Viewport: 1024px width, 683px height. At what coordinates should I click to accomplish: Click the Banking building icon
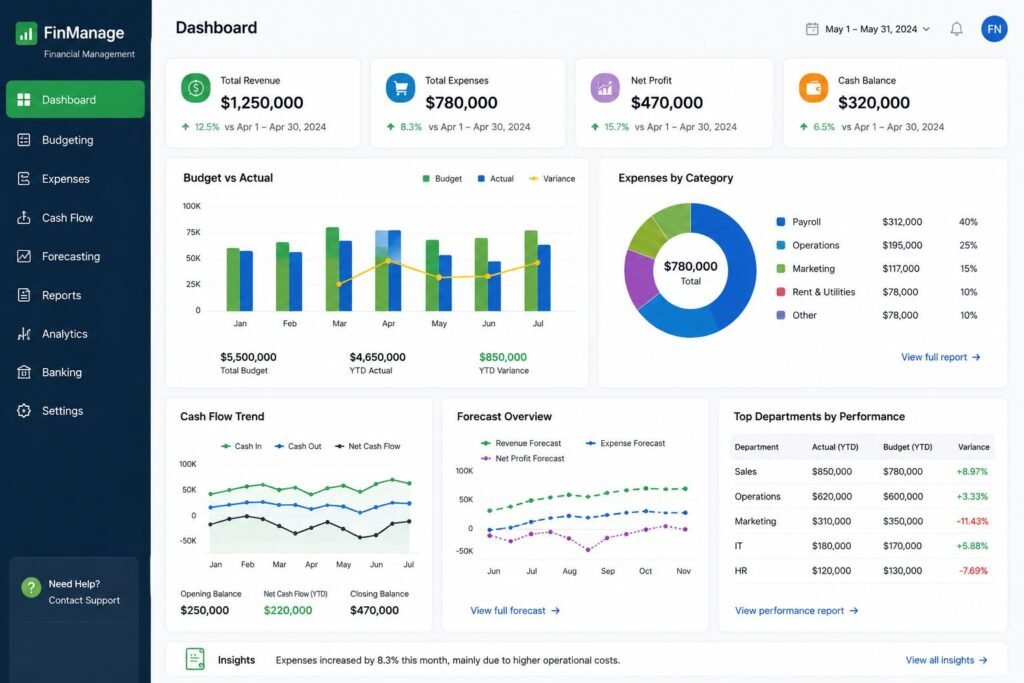24,372
